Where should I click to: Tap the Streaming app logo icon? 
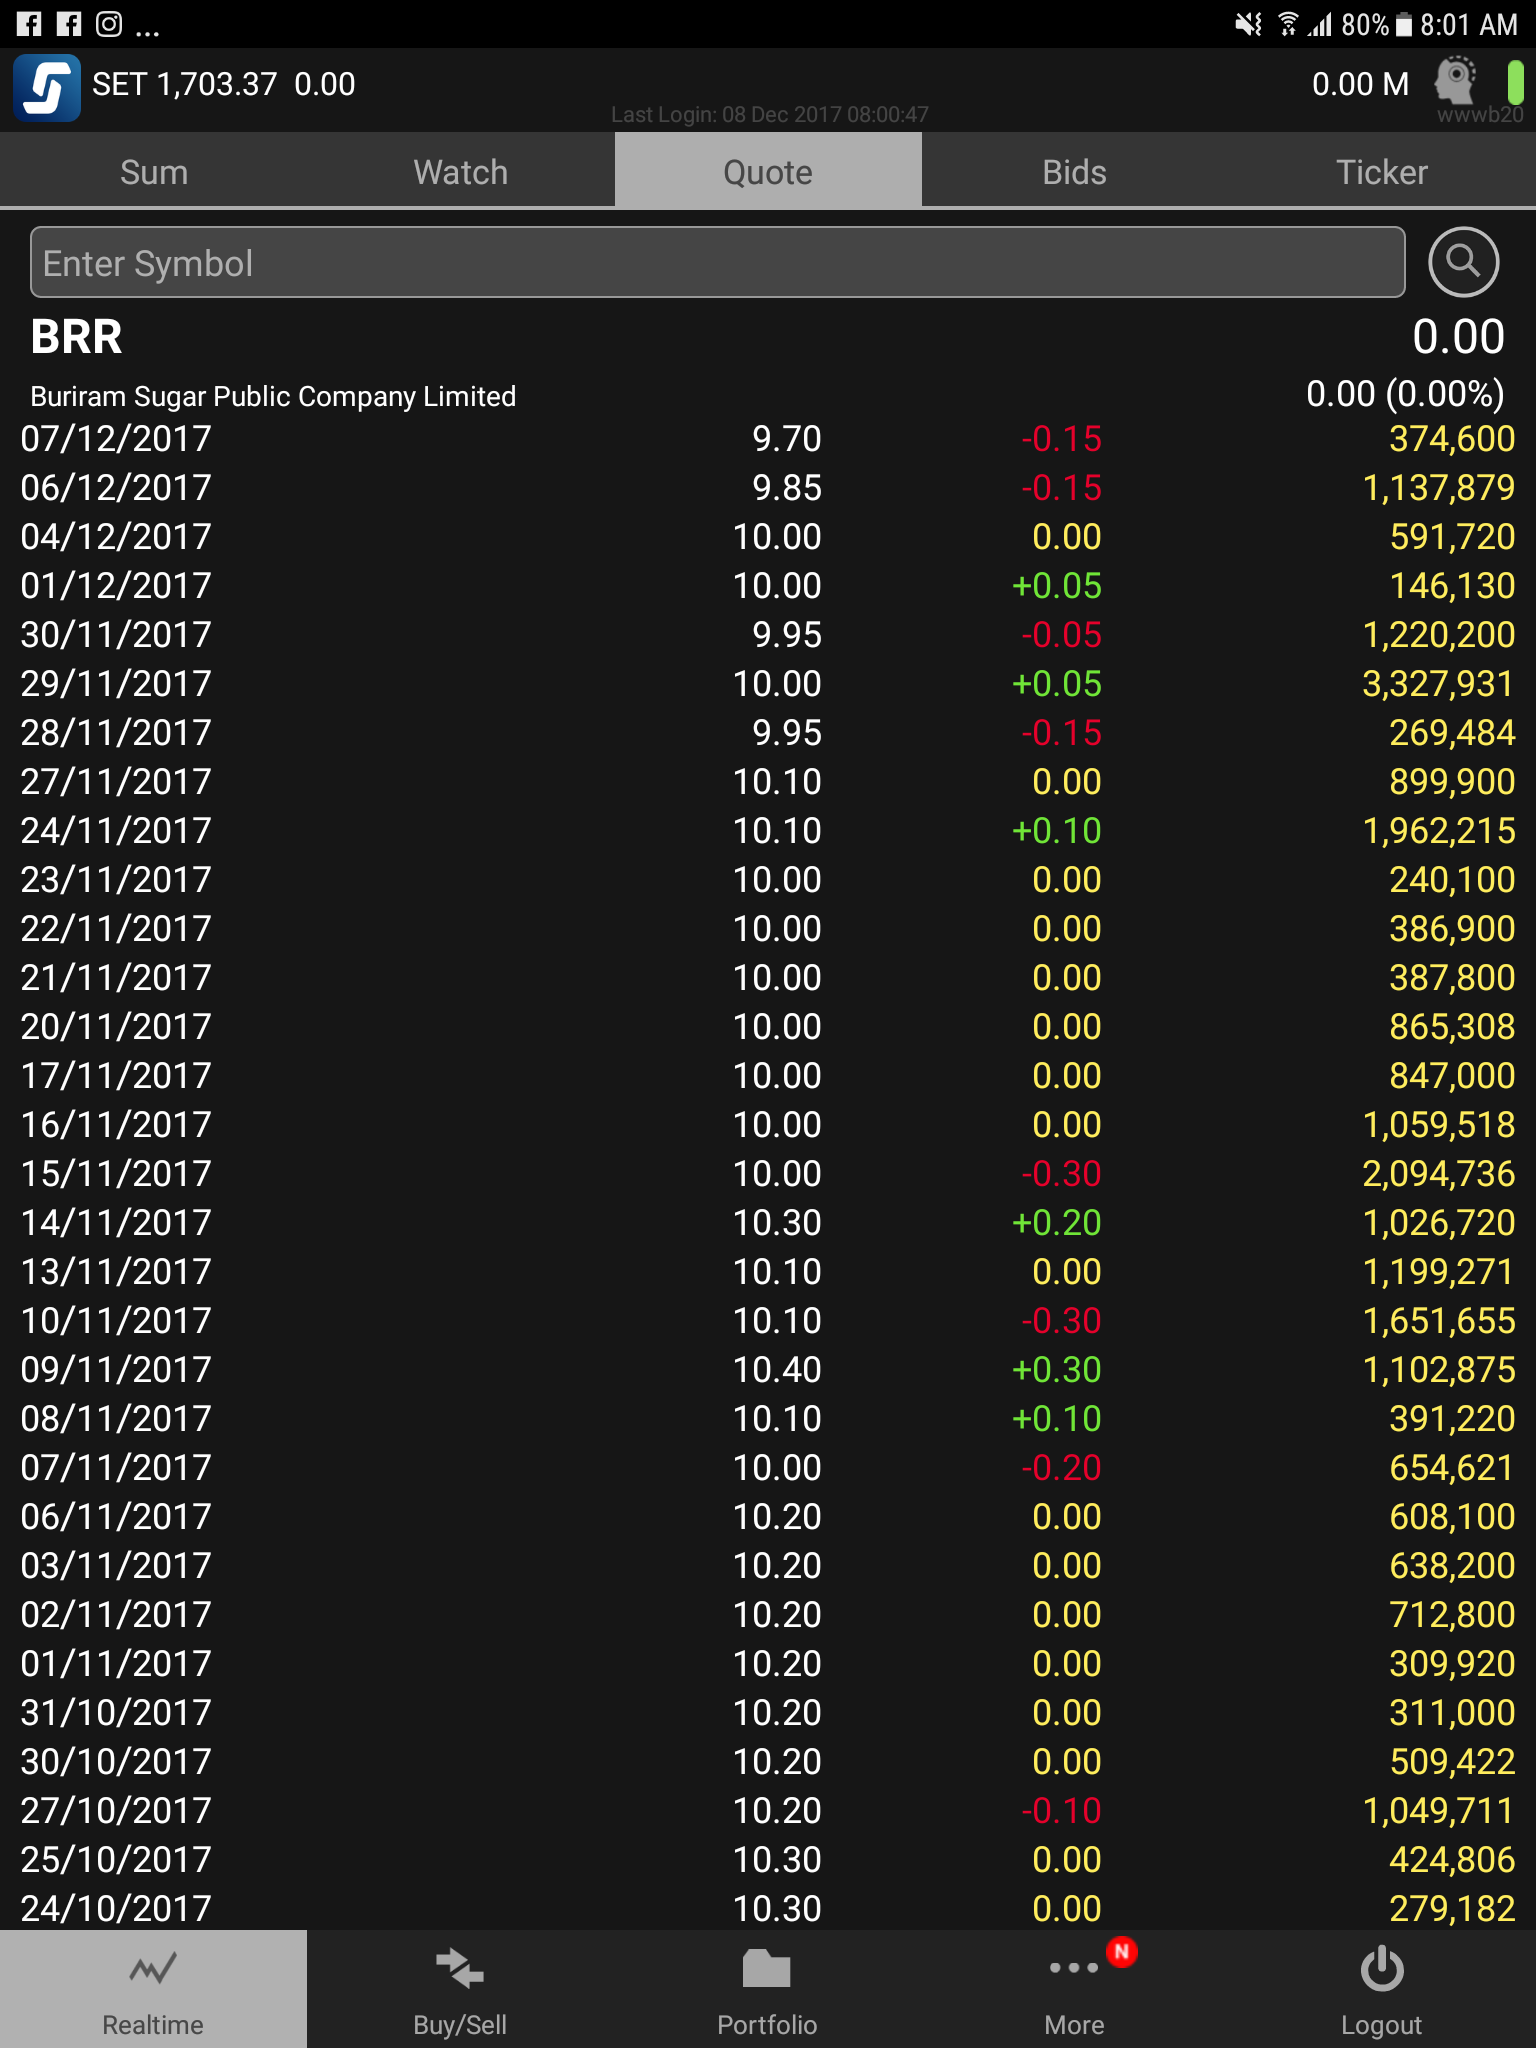[x=47, y=88]
